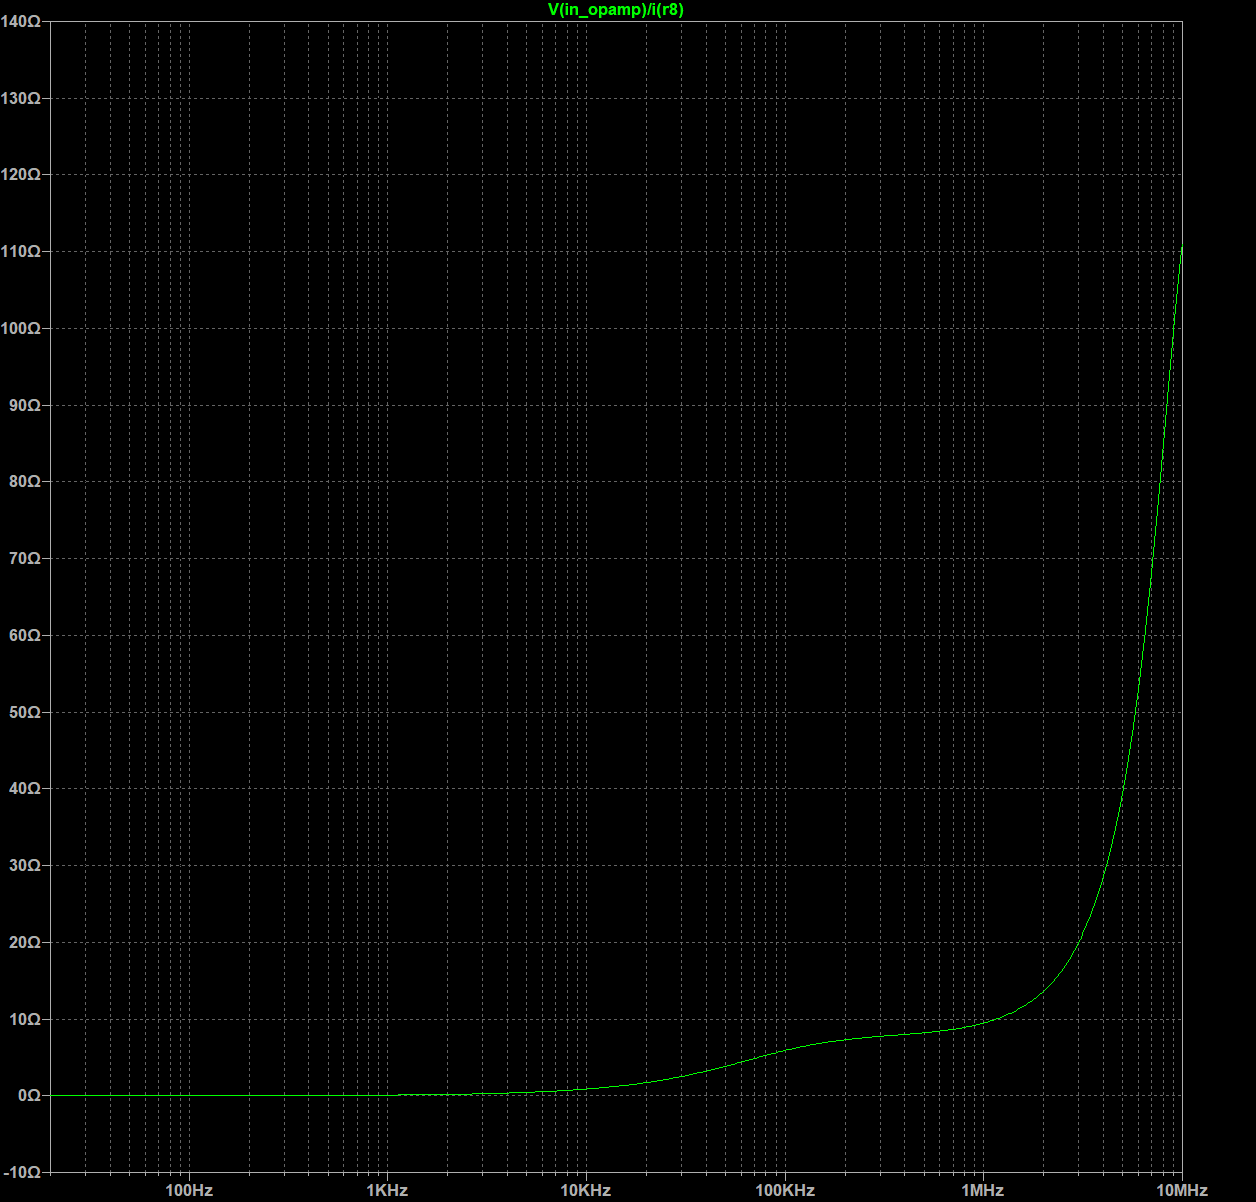Click the 90Ω y-axis label
The image size is (1256, 1202).
25,405
